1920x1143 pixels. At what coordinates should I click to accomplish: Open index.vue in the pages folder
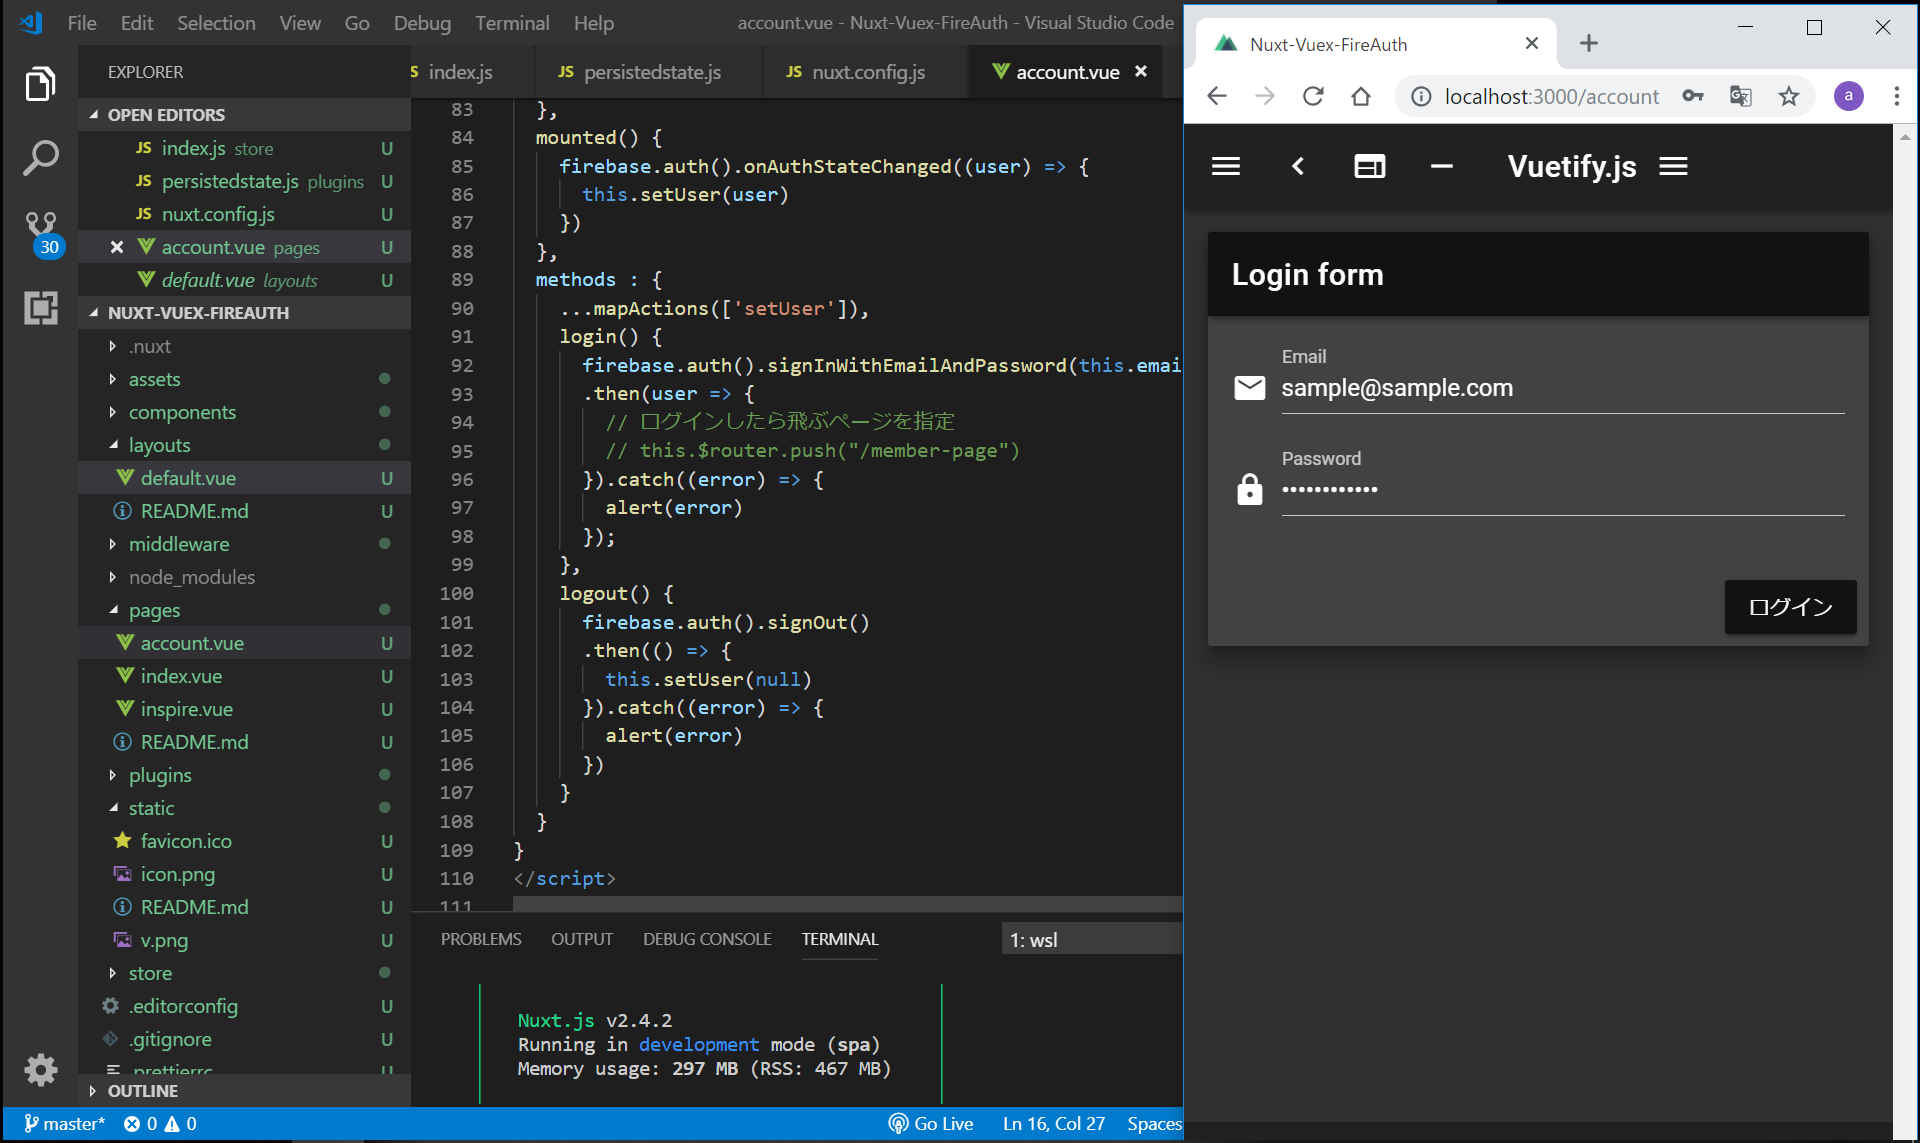[244, 676]
